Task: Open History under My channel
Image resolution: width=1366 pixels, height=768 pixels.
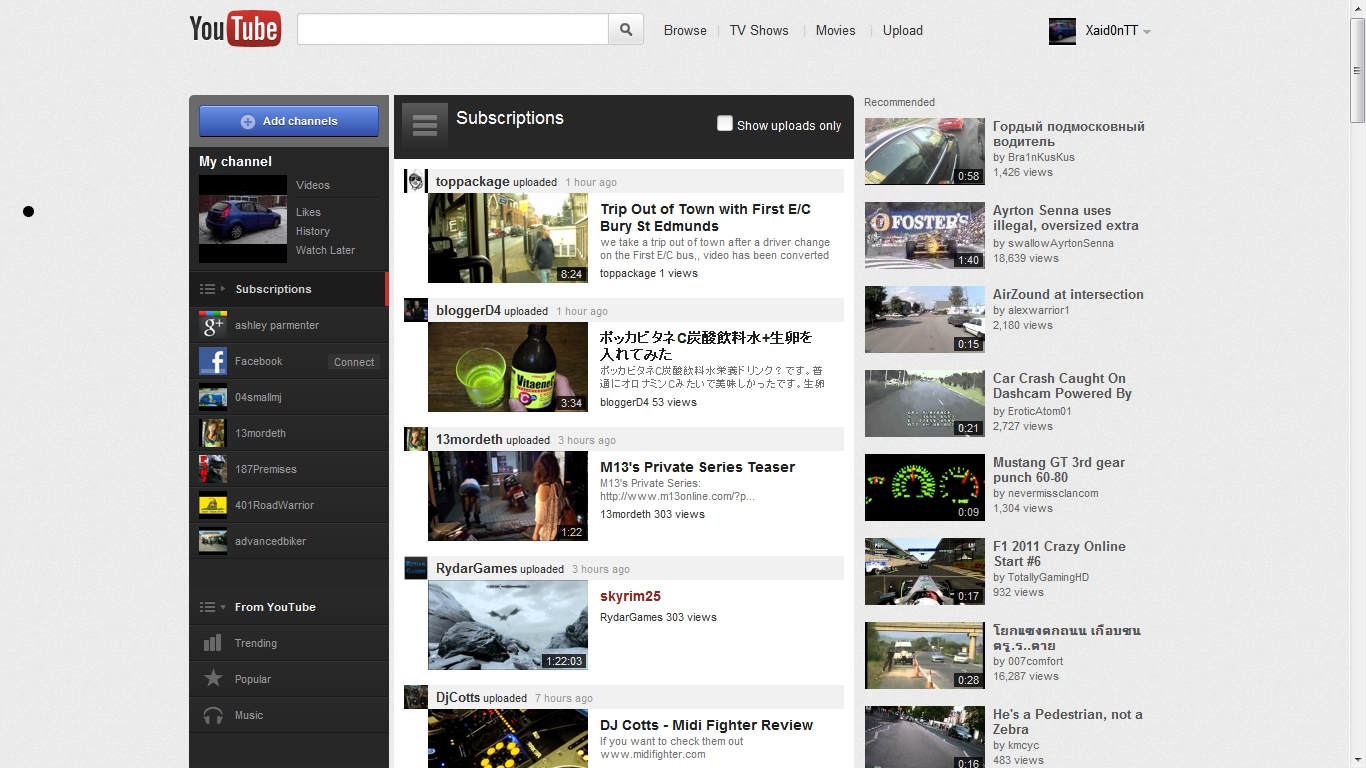Action: pyautogui.click(x=313, y=231)
